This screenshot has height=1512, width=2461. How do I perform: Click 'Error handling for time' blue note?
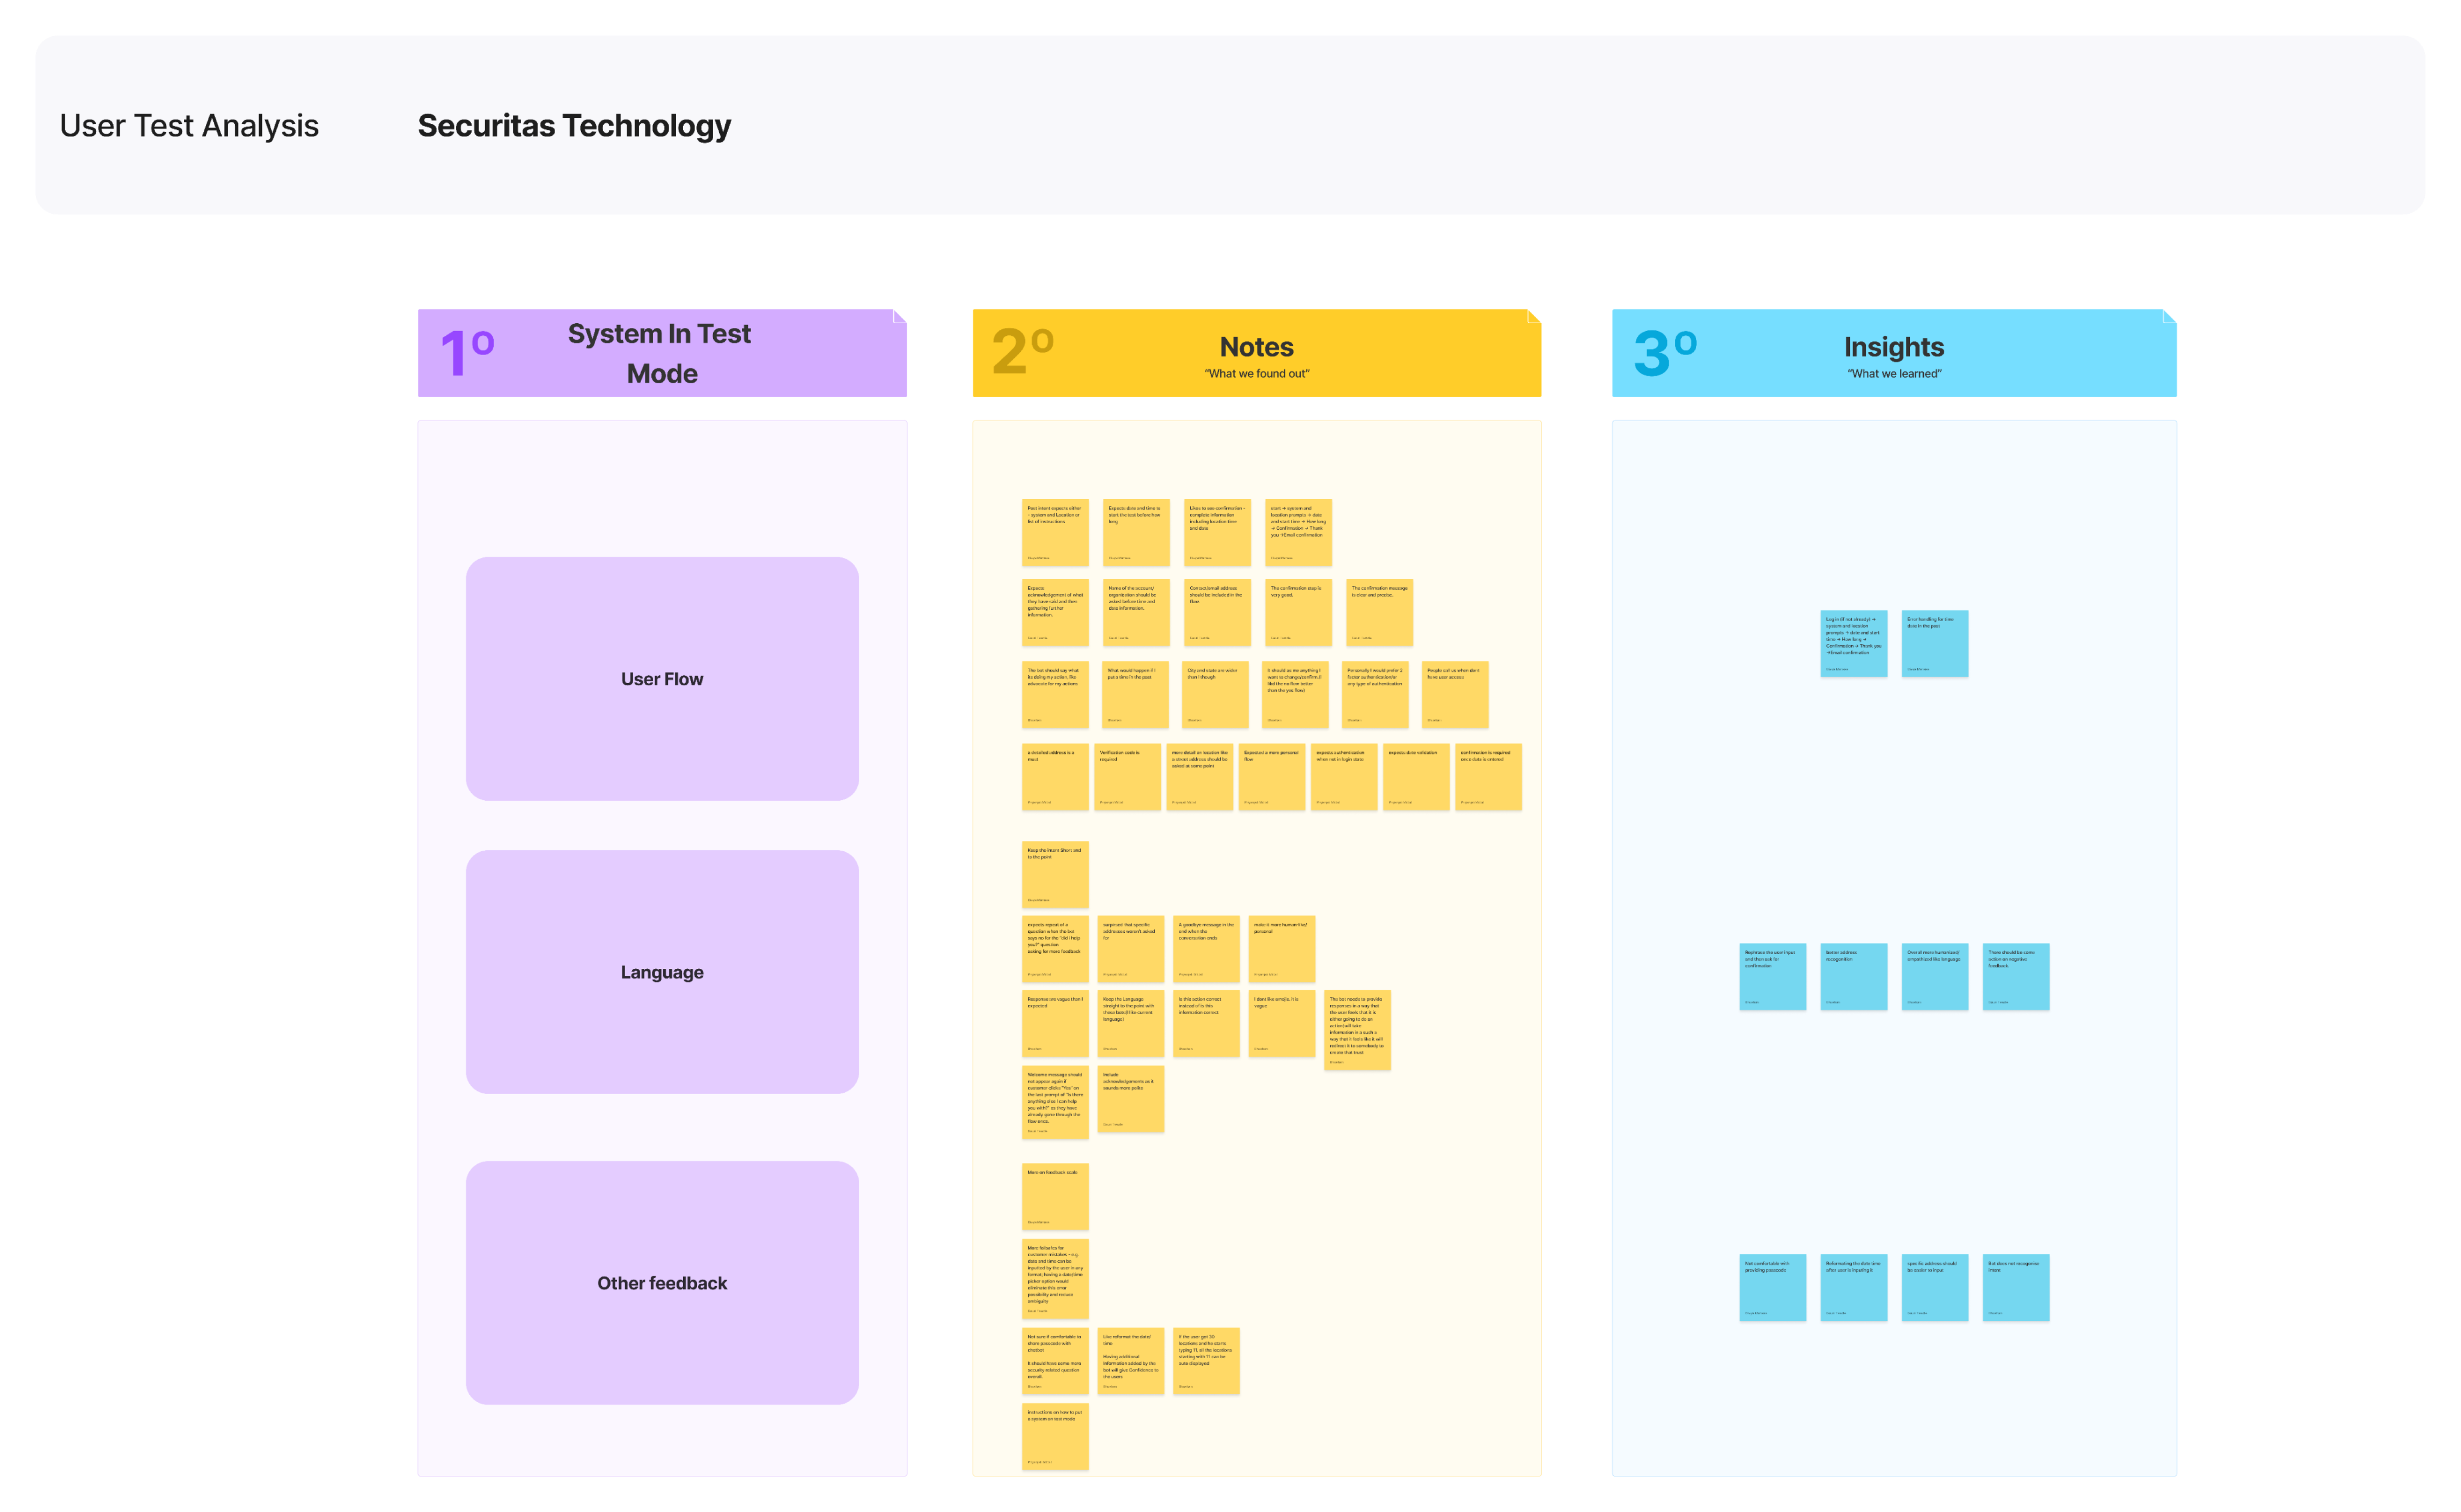(1934, 643)
